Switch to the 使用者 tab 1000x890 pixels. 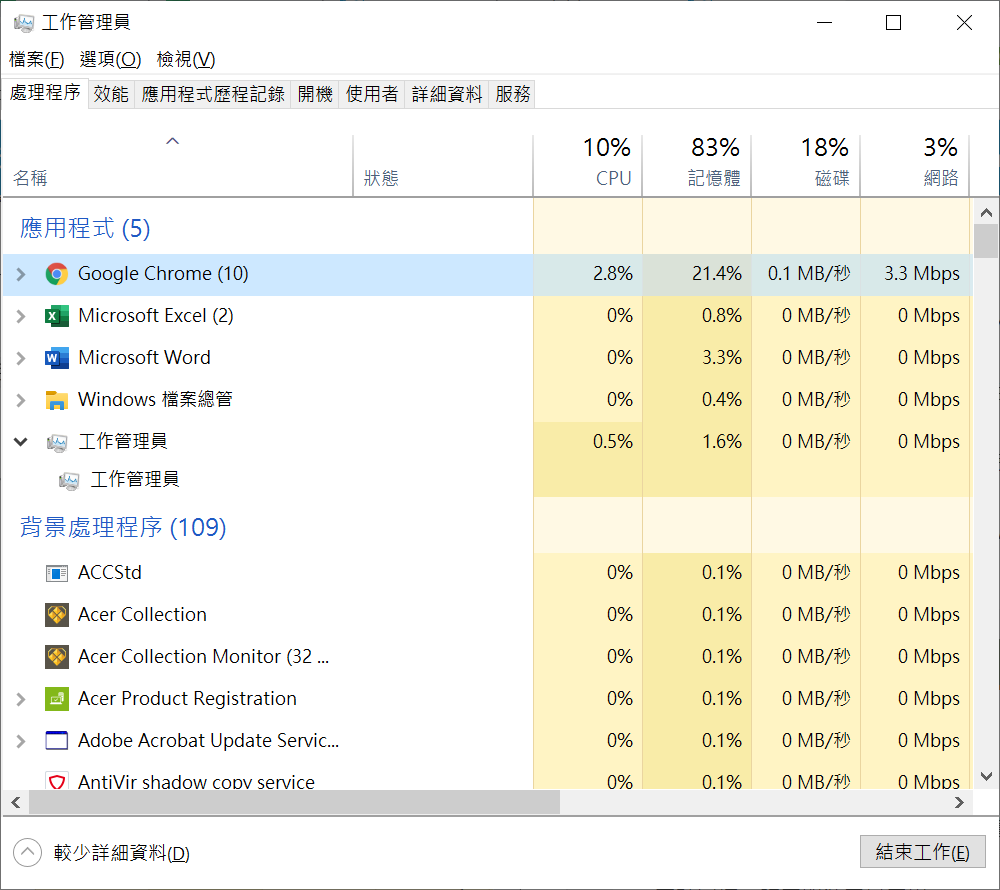pos(372,94)
